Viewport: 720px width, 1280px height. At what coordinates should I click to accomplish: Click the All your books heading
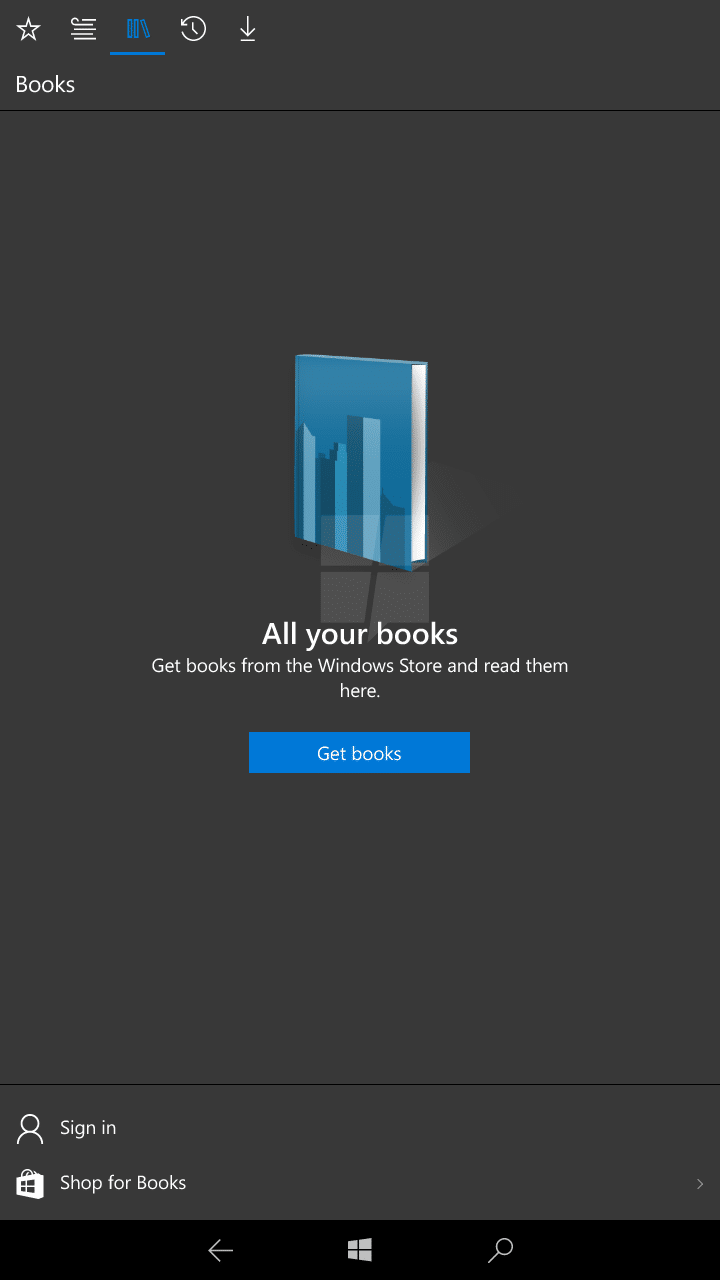tap(360, 633)
